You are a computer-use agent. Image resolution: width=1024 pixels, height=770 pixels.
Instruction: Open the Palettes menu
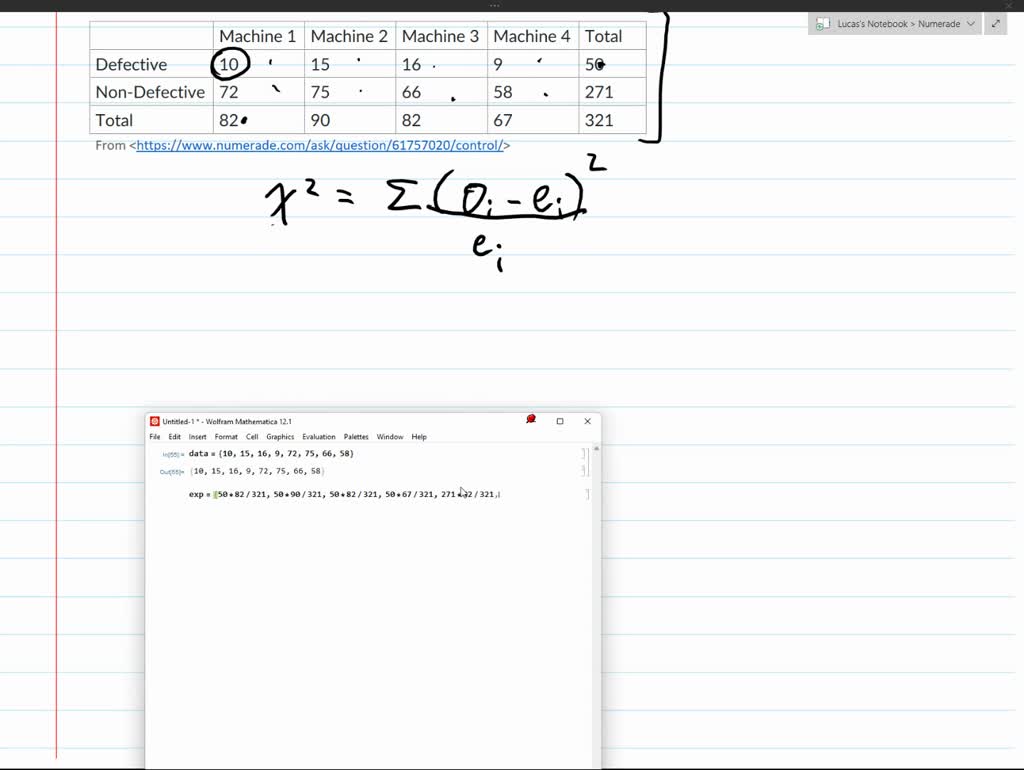click(x=356, y=437)
